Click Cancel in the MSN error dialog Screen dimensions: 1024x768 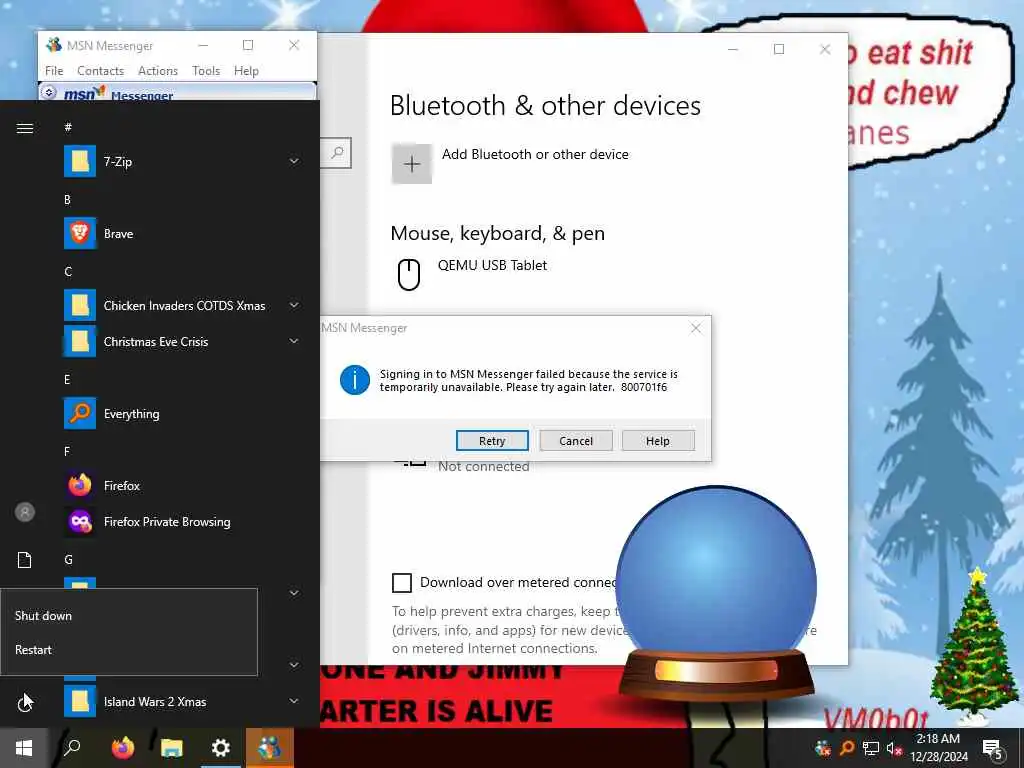[x=576, y=441]
